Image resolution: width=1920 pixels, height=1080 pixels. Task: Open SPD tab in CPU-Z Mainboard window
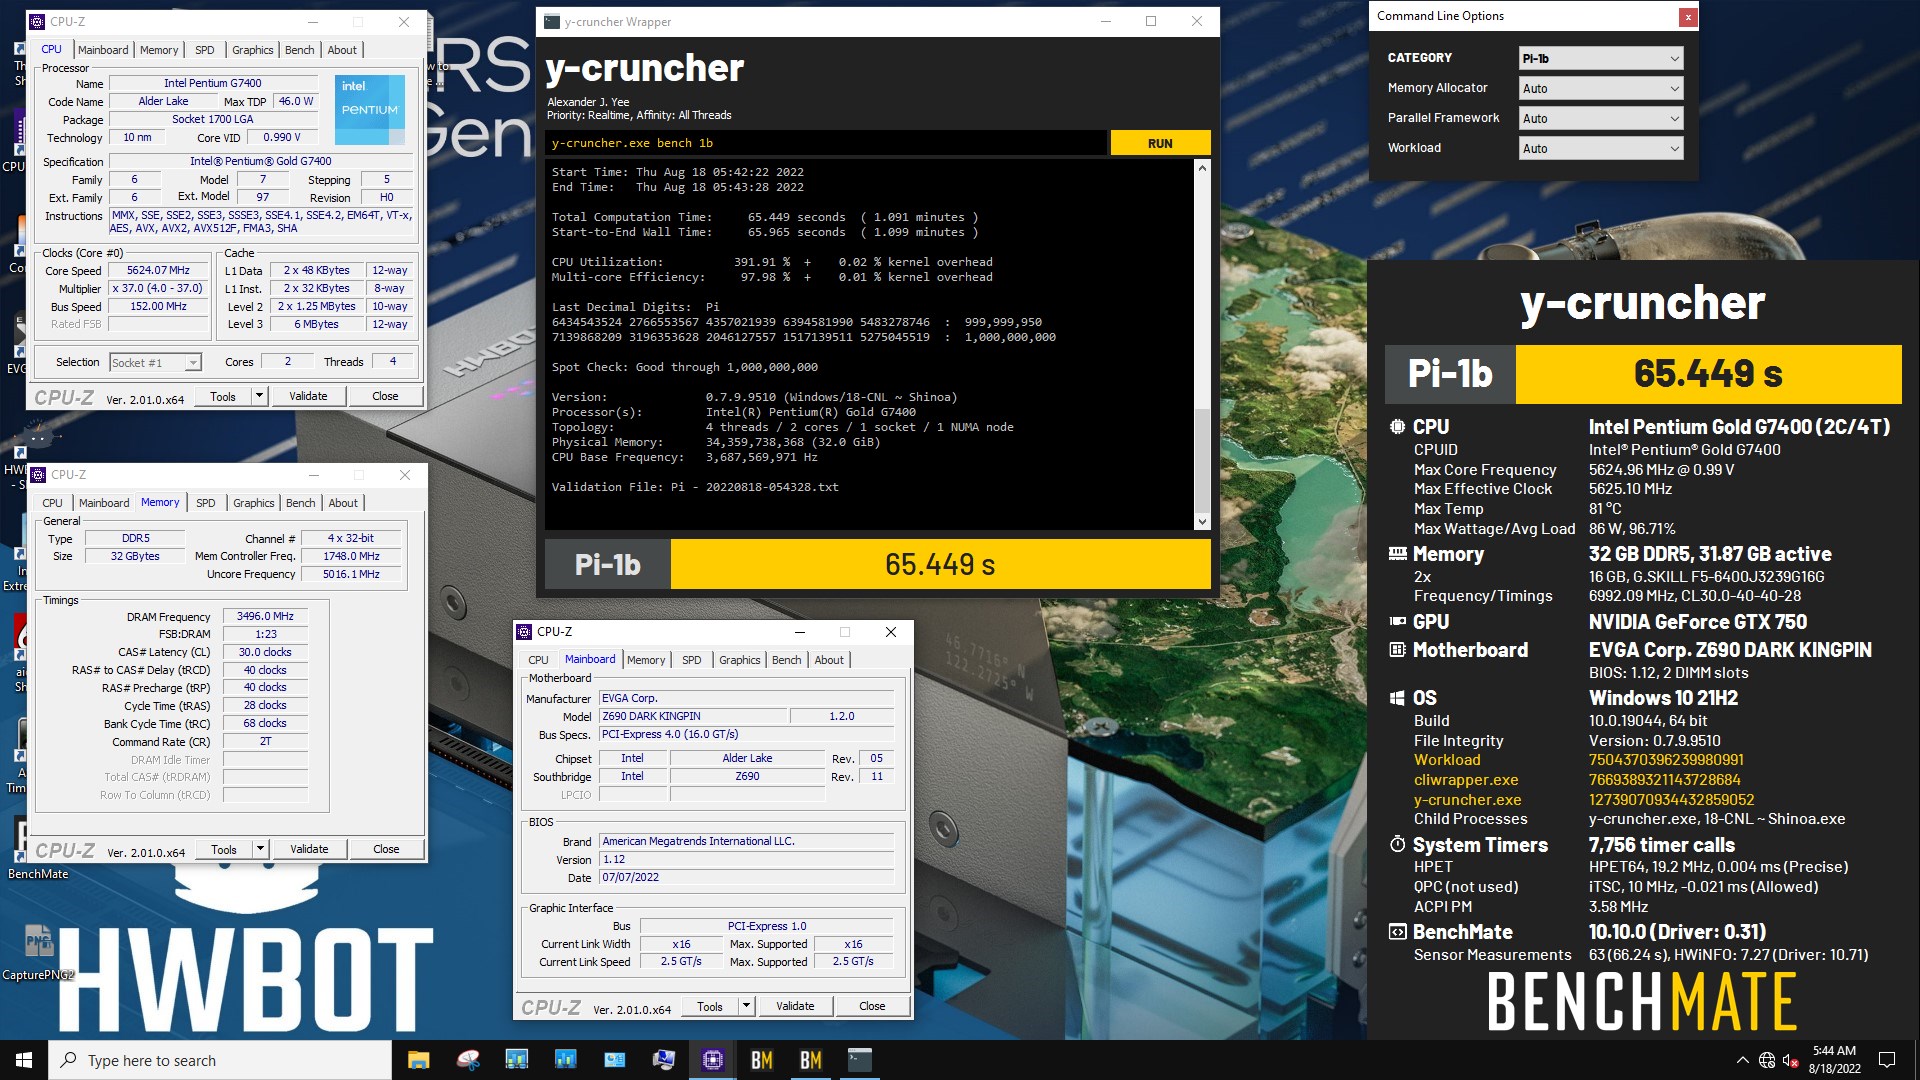coord(691,660)
